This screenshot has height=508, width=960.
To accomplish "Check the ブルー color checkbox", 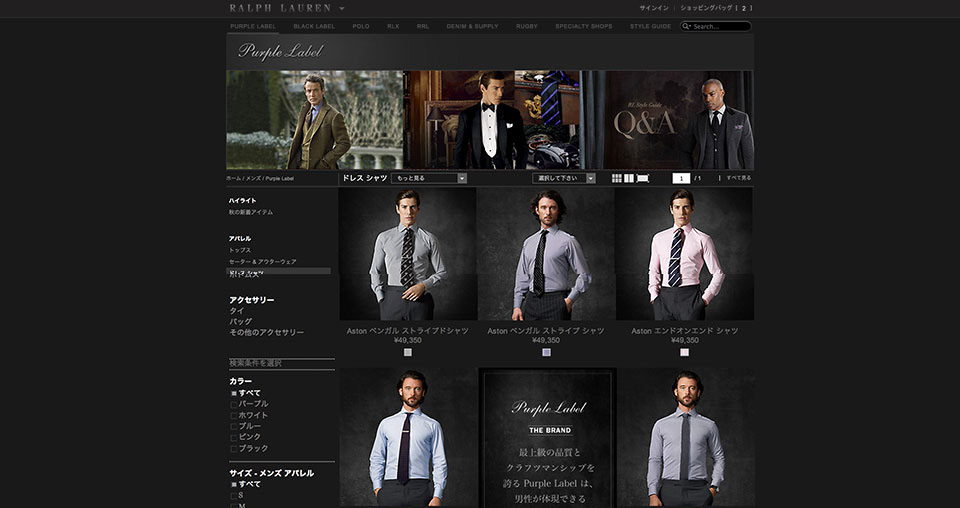I will pyautogui.click(x=234, y=427).
